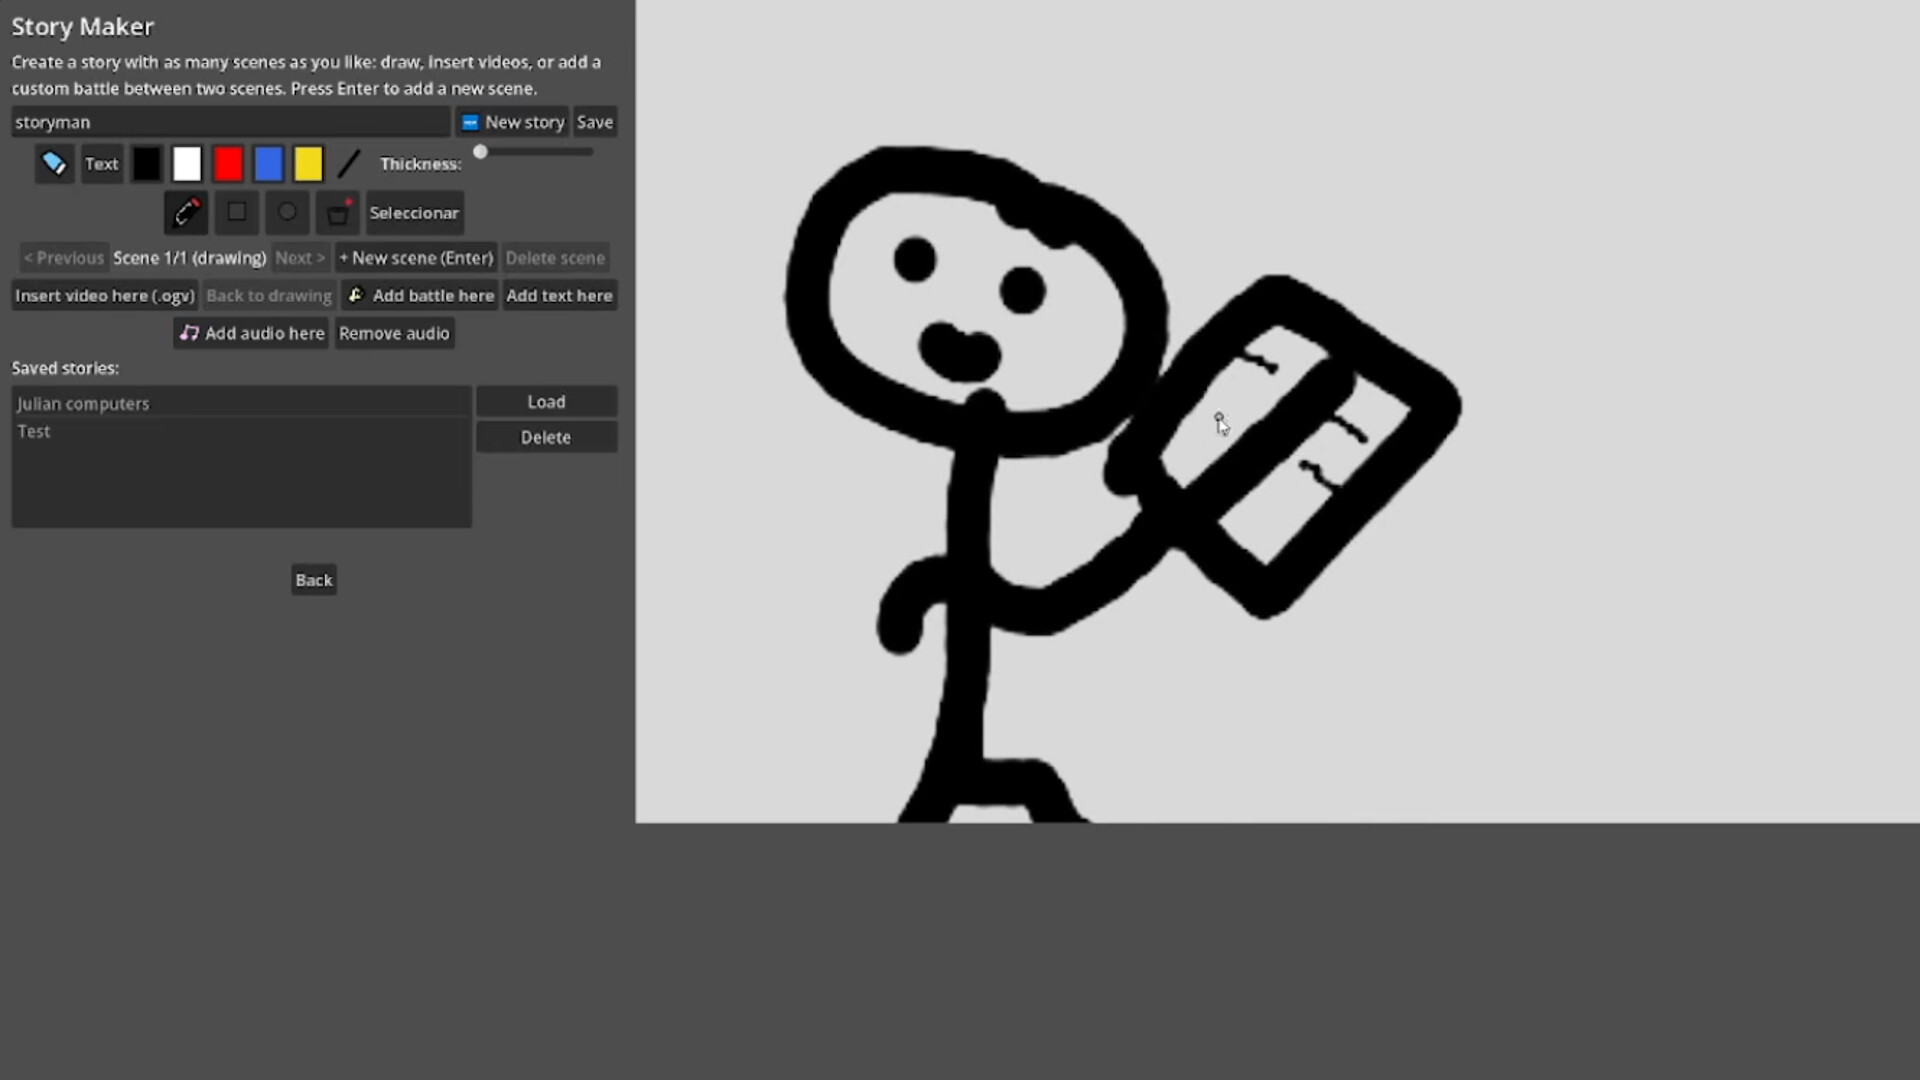Viewport: 1920px width, 1080px height.
Task: Select the circle shape tool
Action: point(287,213)
